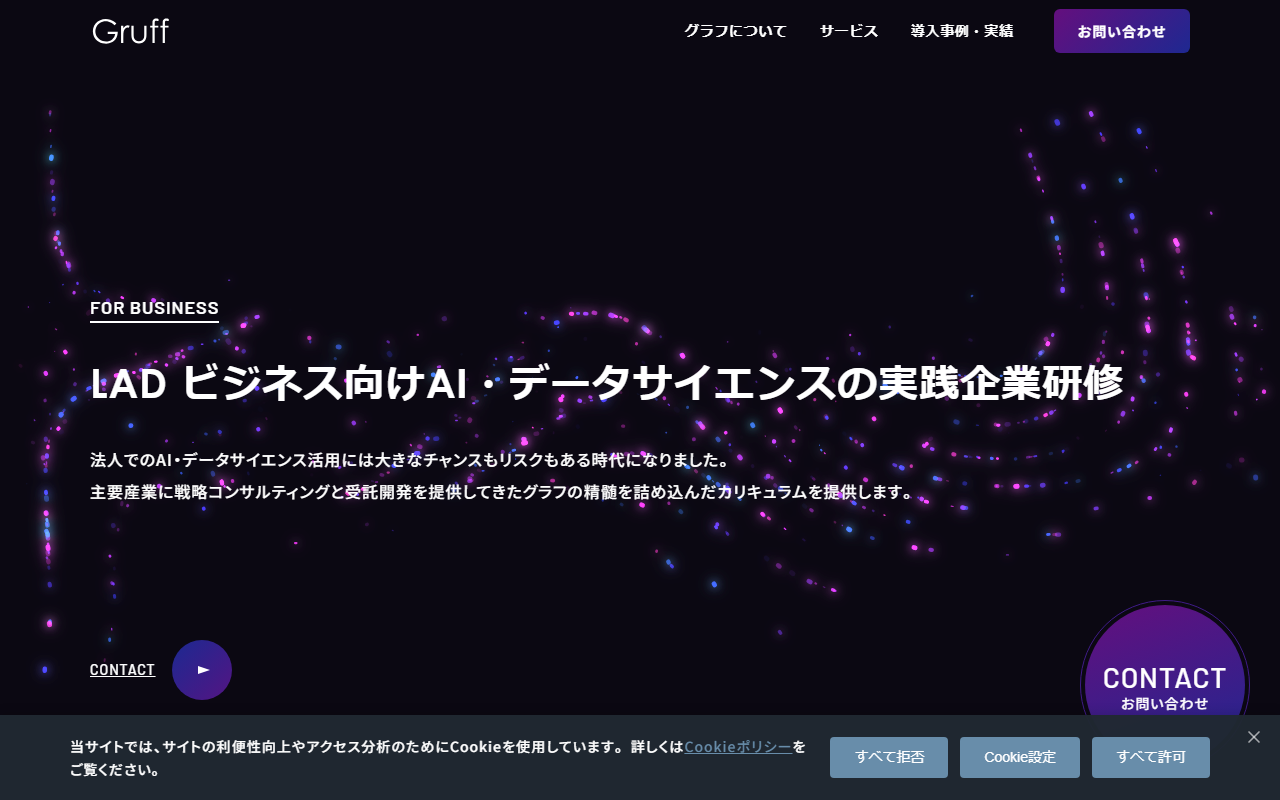This screenshot has width=1280, height=800.
Task: Click the particle animation background in hero
Action: (640, 200)
